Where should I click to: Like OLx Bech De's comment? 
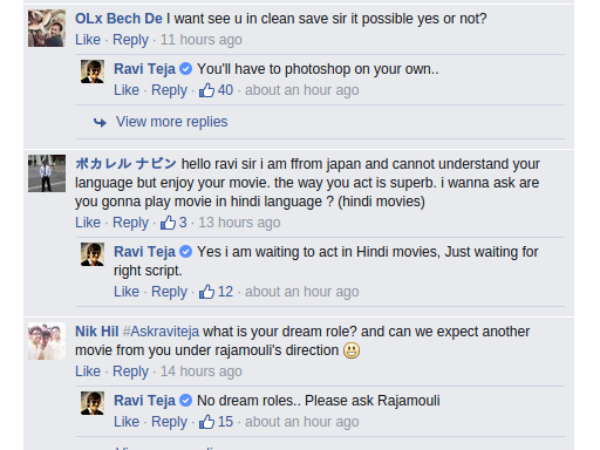[x=88, y=40]
